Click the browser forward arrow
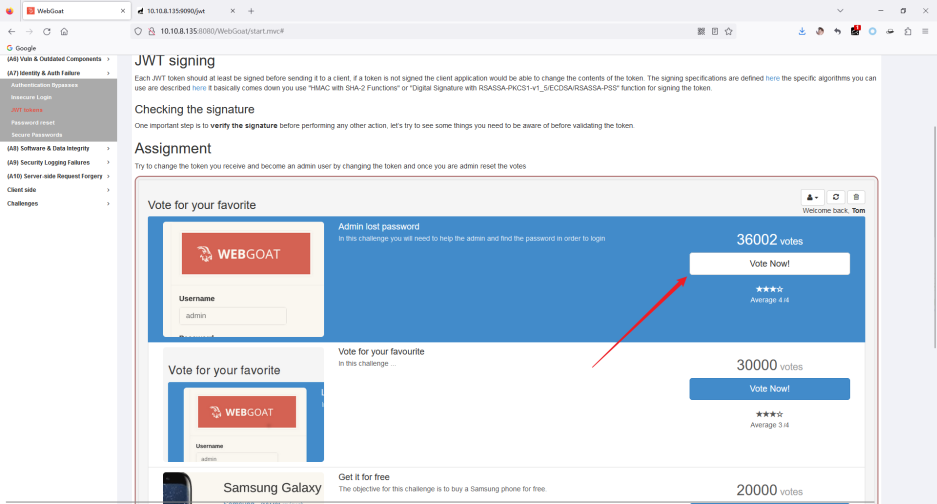The height and width of the screenshot is (504, 937). [29, 31]
